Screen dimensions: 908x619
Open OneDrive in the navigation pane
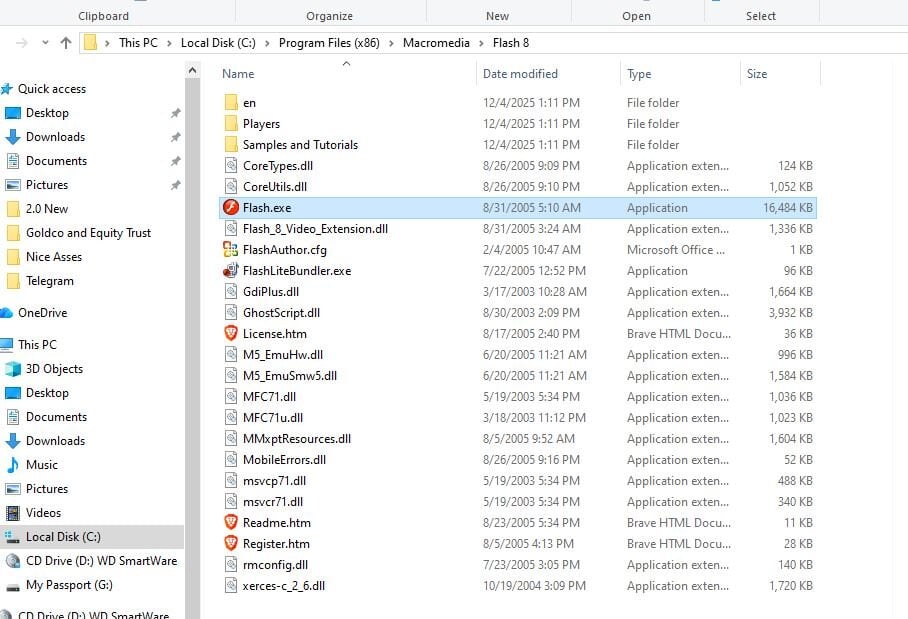tap(42, 313)
